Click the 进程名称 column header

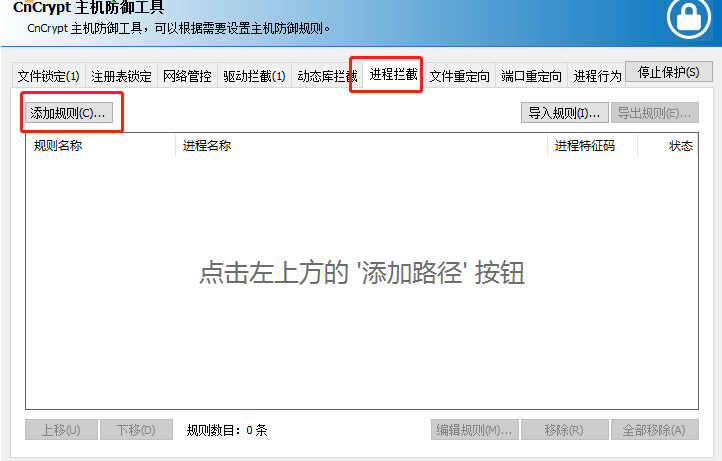[207, 146]
